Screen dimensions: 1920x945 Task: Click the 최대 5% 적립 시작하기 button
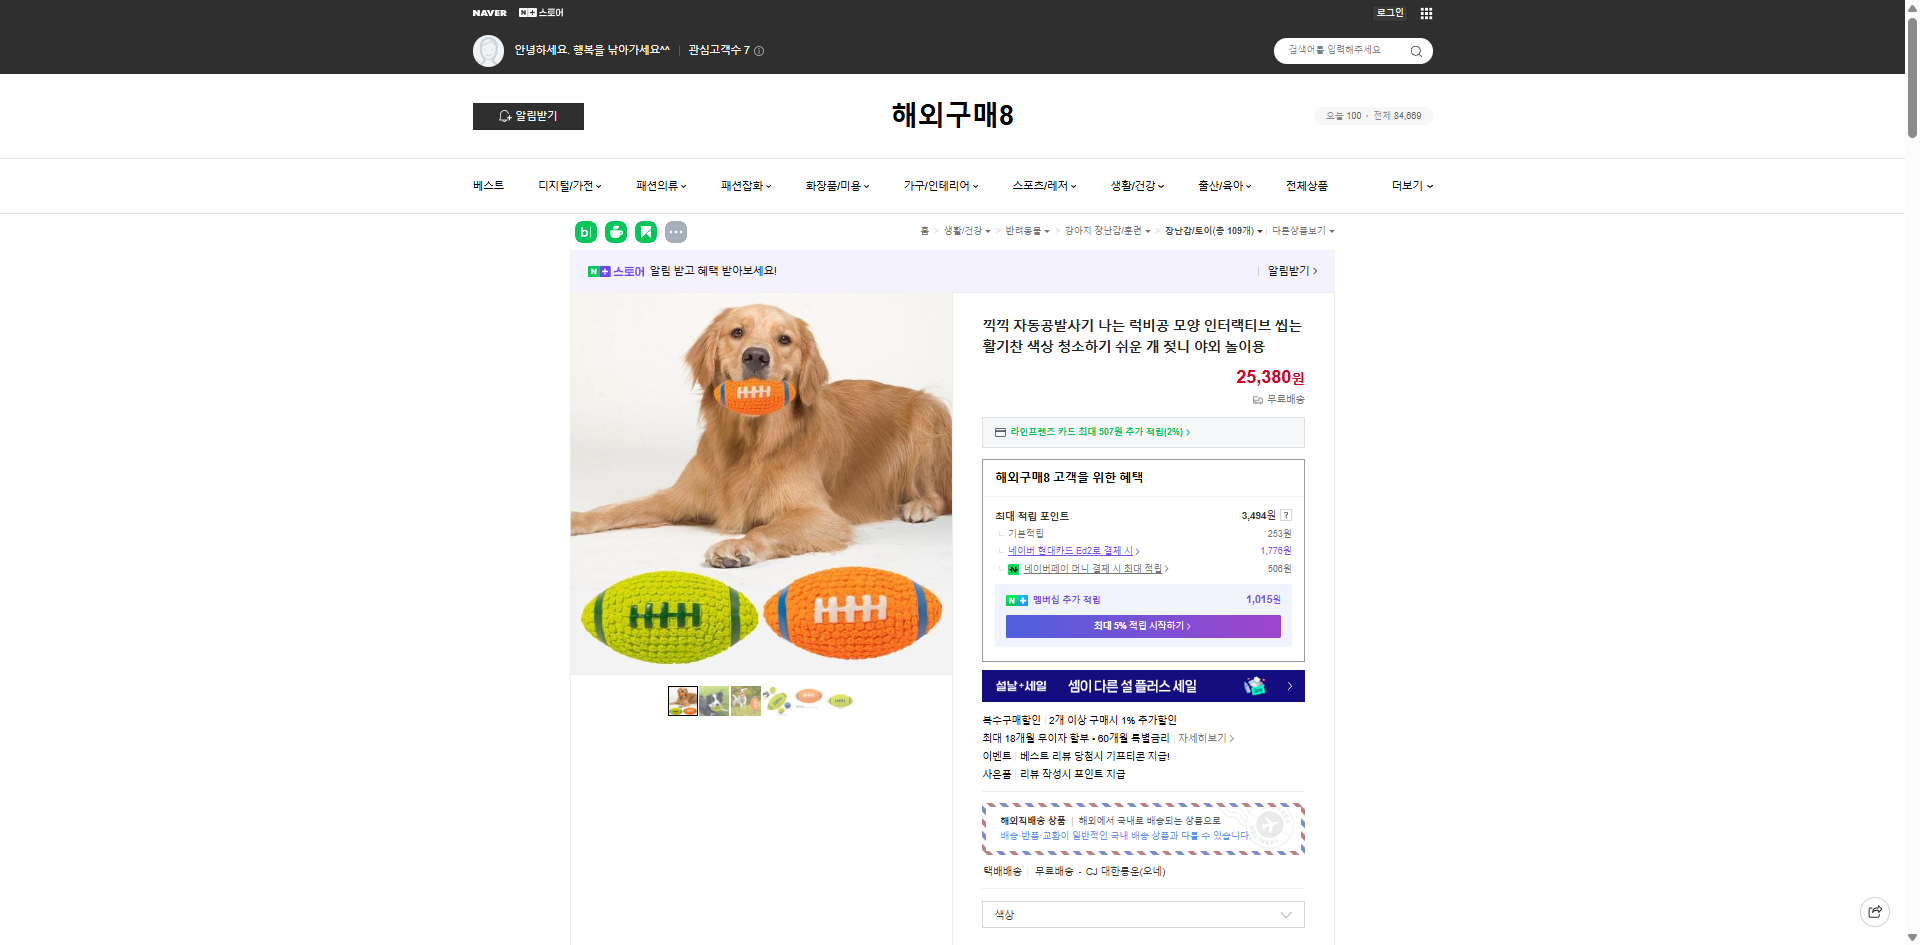(1142, 626)
